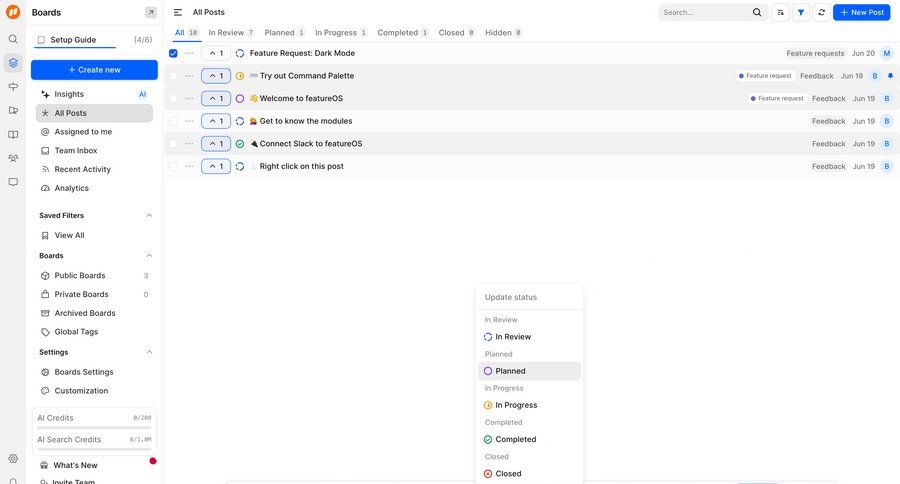Tick the Setup Guide checkbox
The width and height of the screenshot is (900, 484).
click(x=41, y=40)
